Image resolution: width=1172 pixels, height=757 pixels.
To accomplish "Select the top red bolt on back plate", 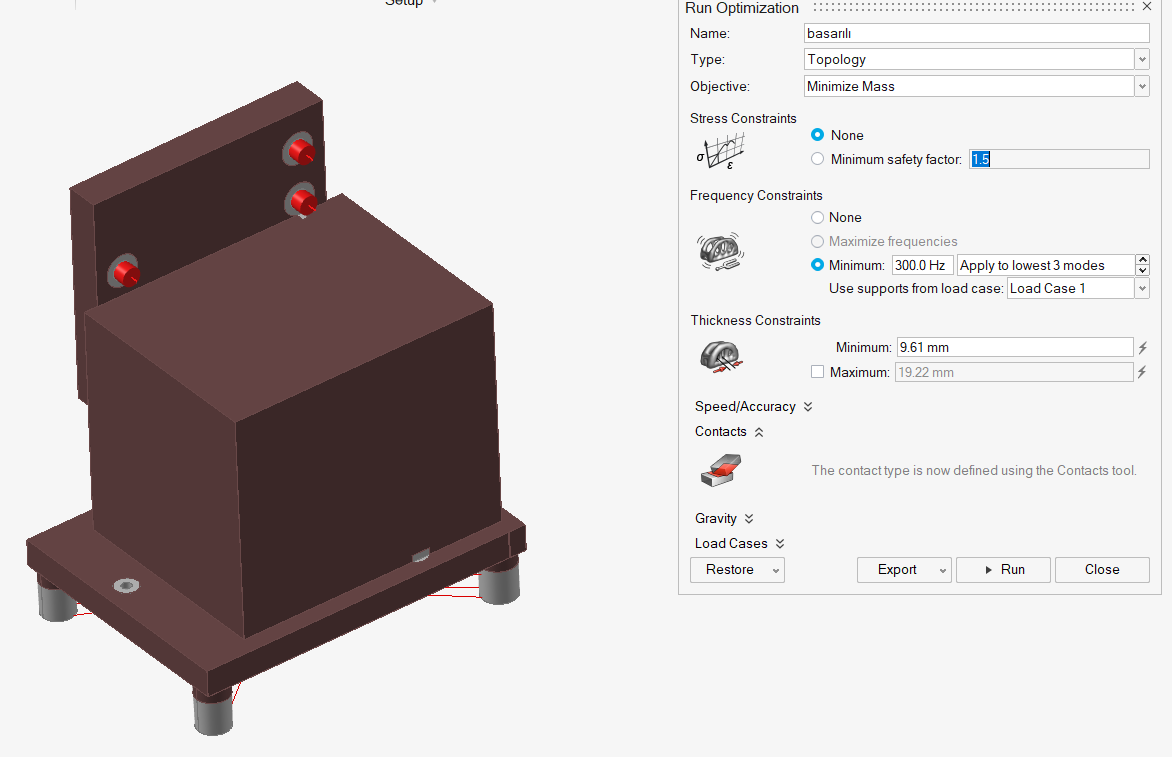I will (301, 151).
